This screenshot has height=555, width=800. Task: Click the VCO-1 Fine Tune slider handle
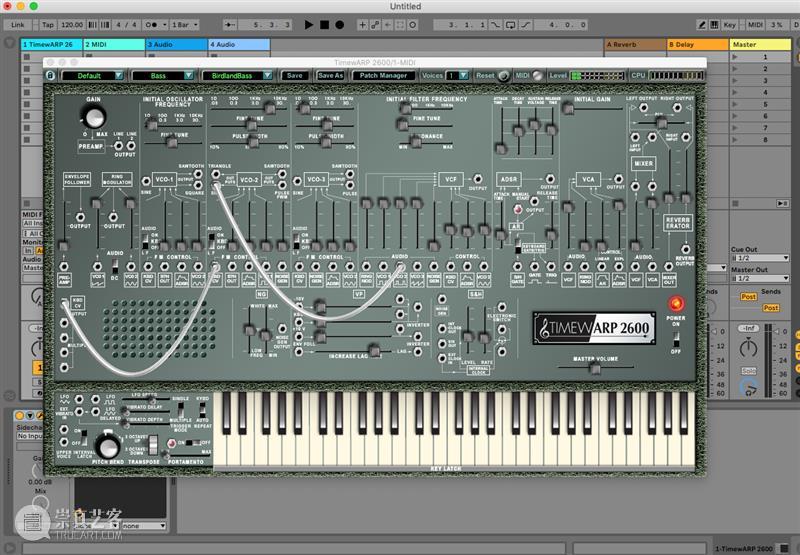click(172, 142)
